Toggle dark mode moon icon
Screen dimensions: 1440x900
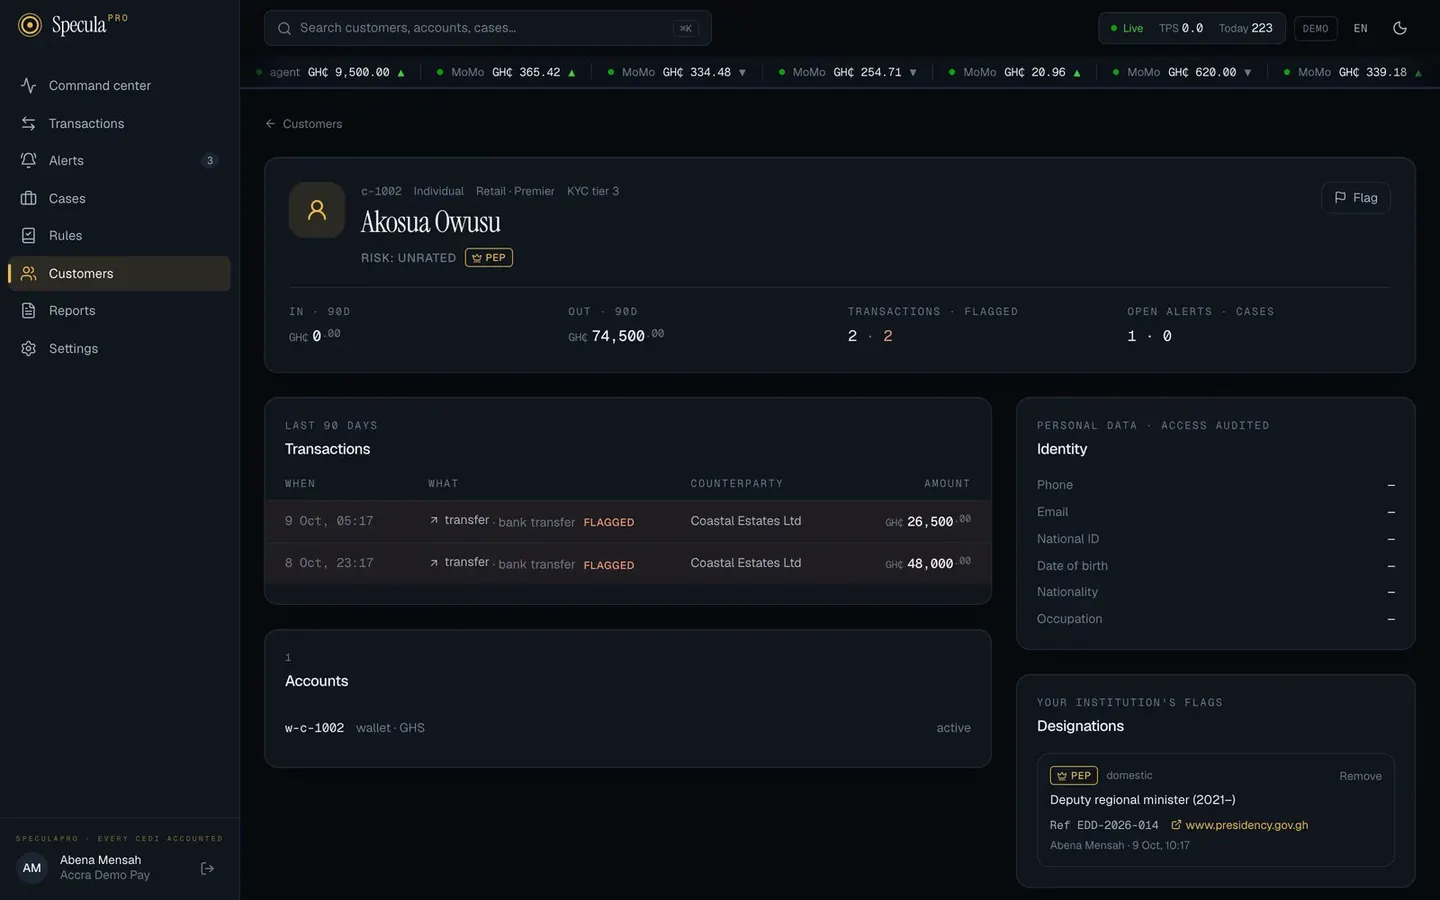click(x=1400, y=28)
